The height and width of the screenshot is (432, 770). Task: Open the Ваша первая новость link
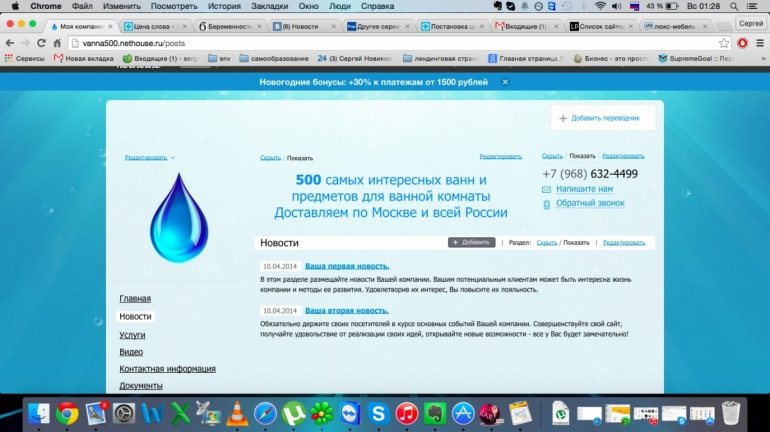point(346,266)
